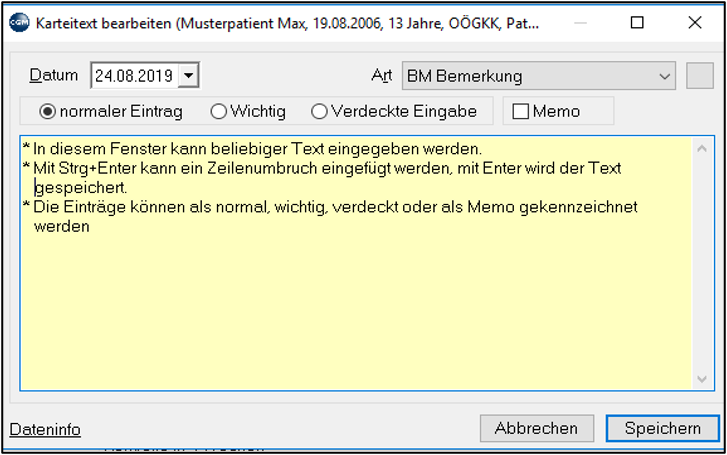Click the CGM application icon in title bar
727x455 pixels.
(x=19, y=23)
